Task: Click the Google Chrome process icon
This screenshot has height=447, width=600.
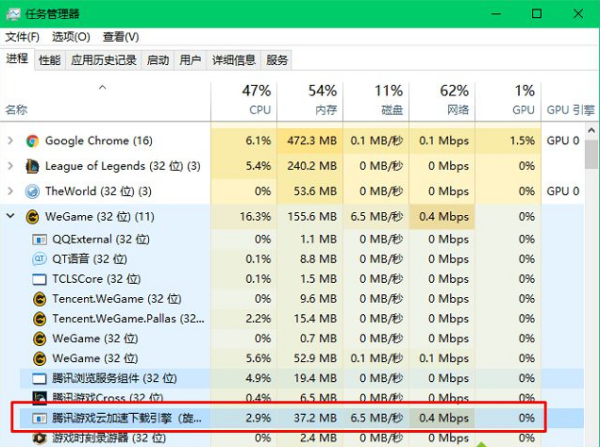Action: 33,141
